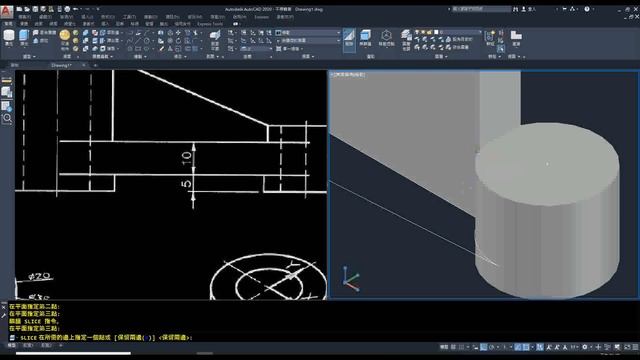This screenshot has height=360, width=640.
Task: Click the Union solid editing icon
Action: (86, 33)
